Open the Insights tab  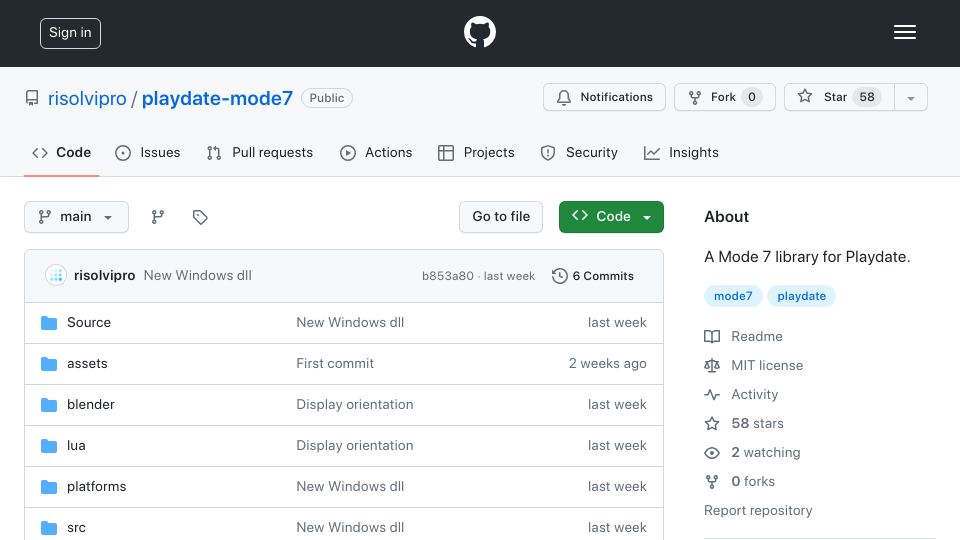681,152
